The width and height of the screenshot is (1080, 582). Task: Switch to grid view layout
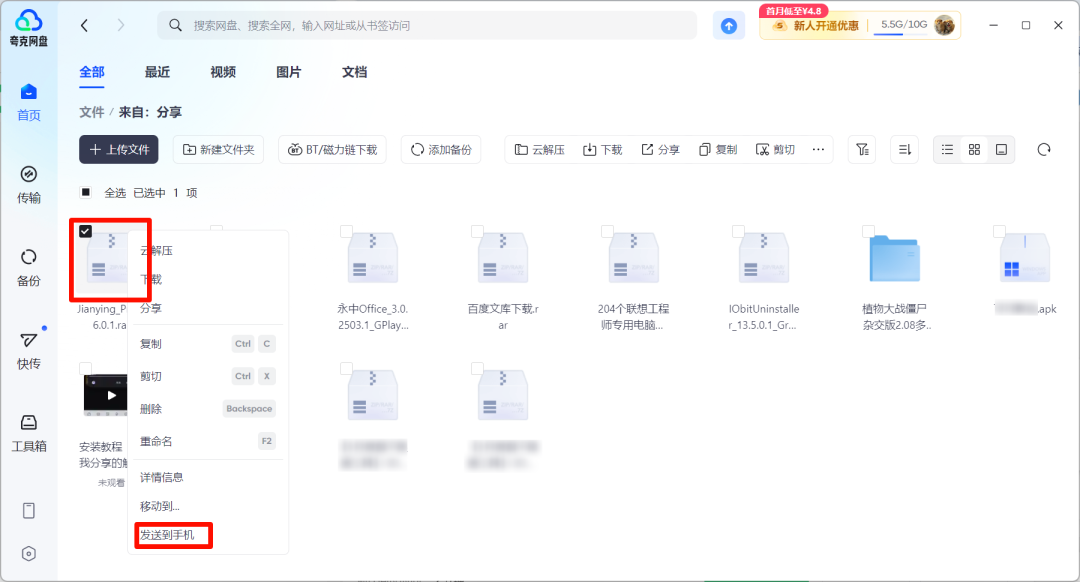[x=974, y=149]
